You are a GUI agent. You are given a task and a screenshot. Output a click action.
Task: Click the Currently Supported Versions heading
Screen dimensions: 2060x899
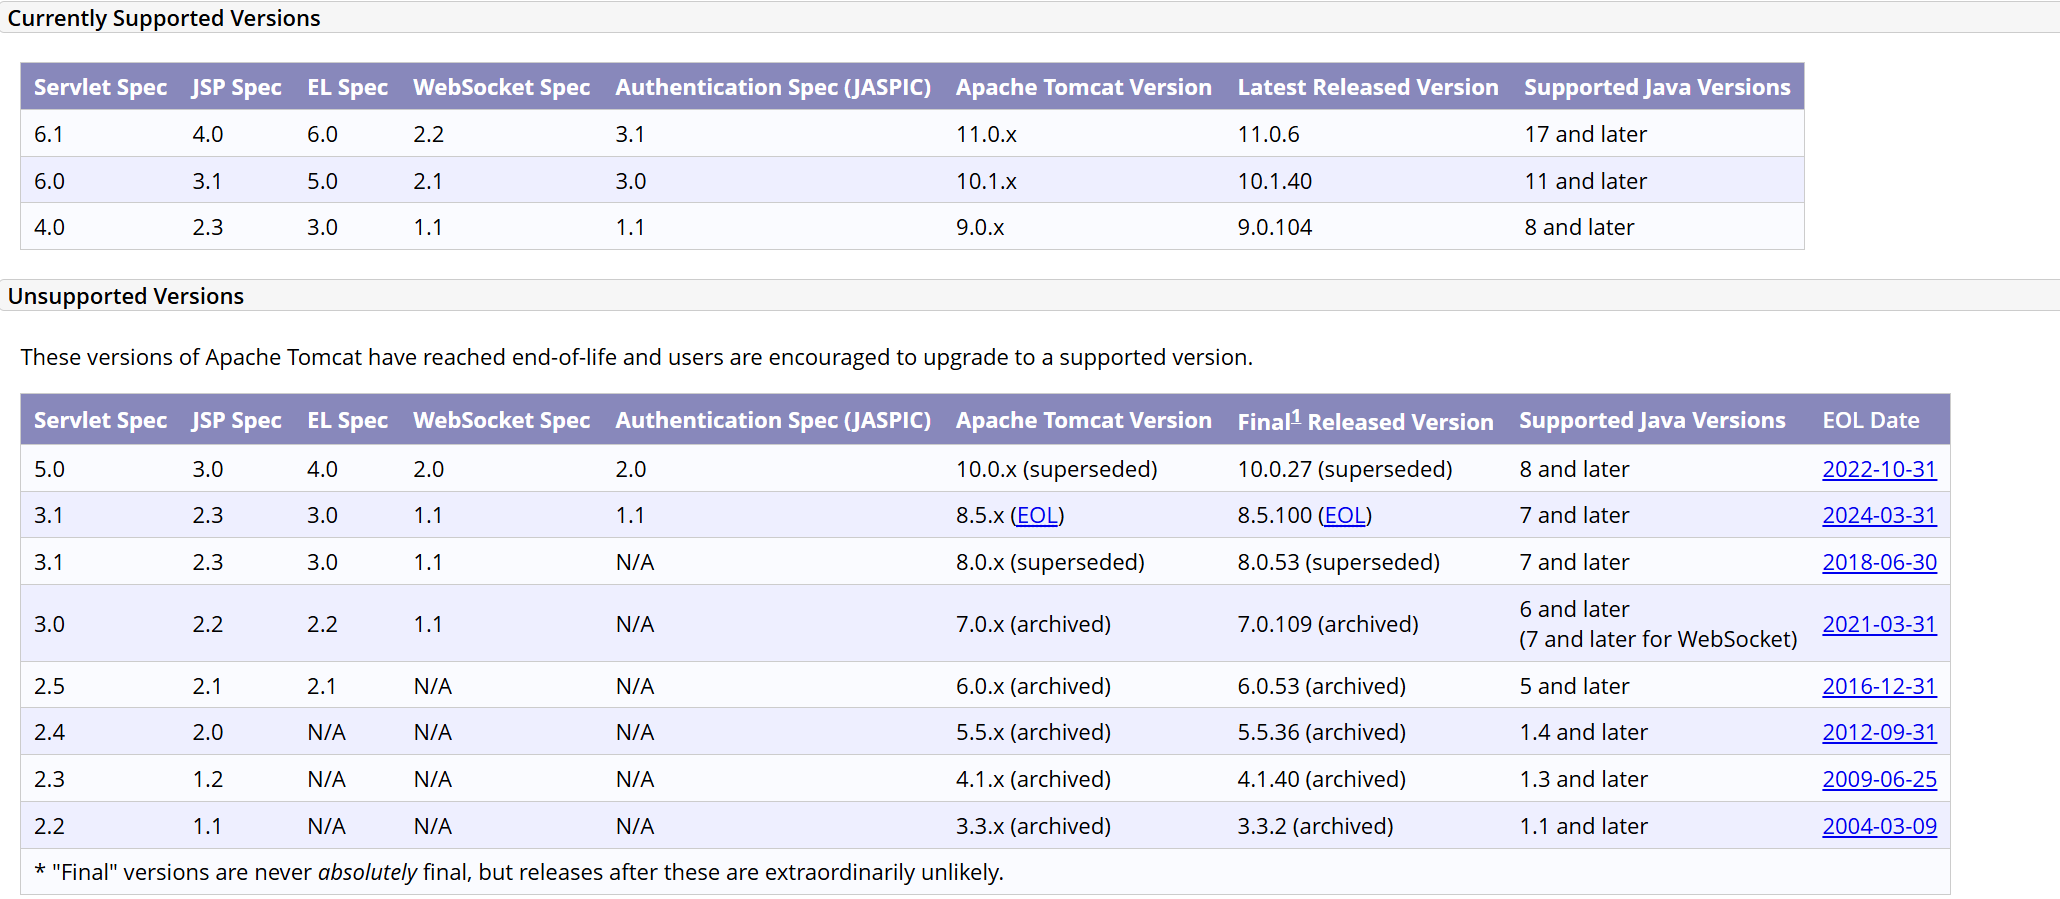[x=164, y=18]
